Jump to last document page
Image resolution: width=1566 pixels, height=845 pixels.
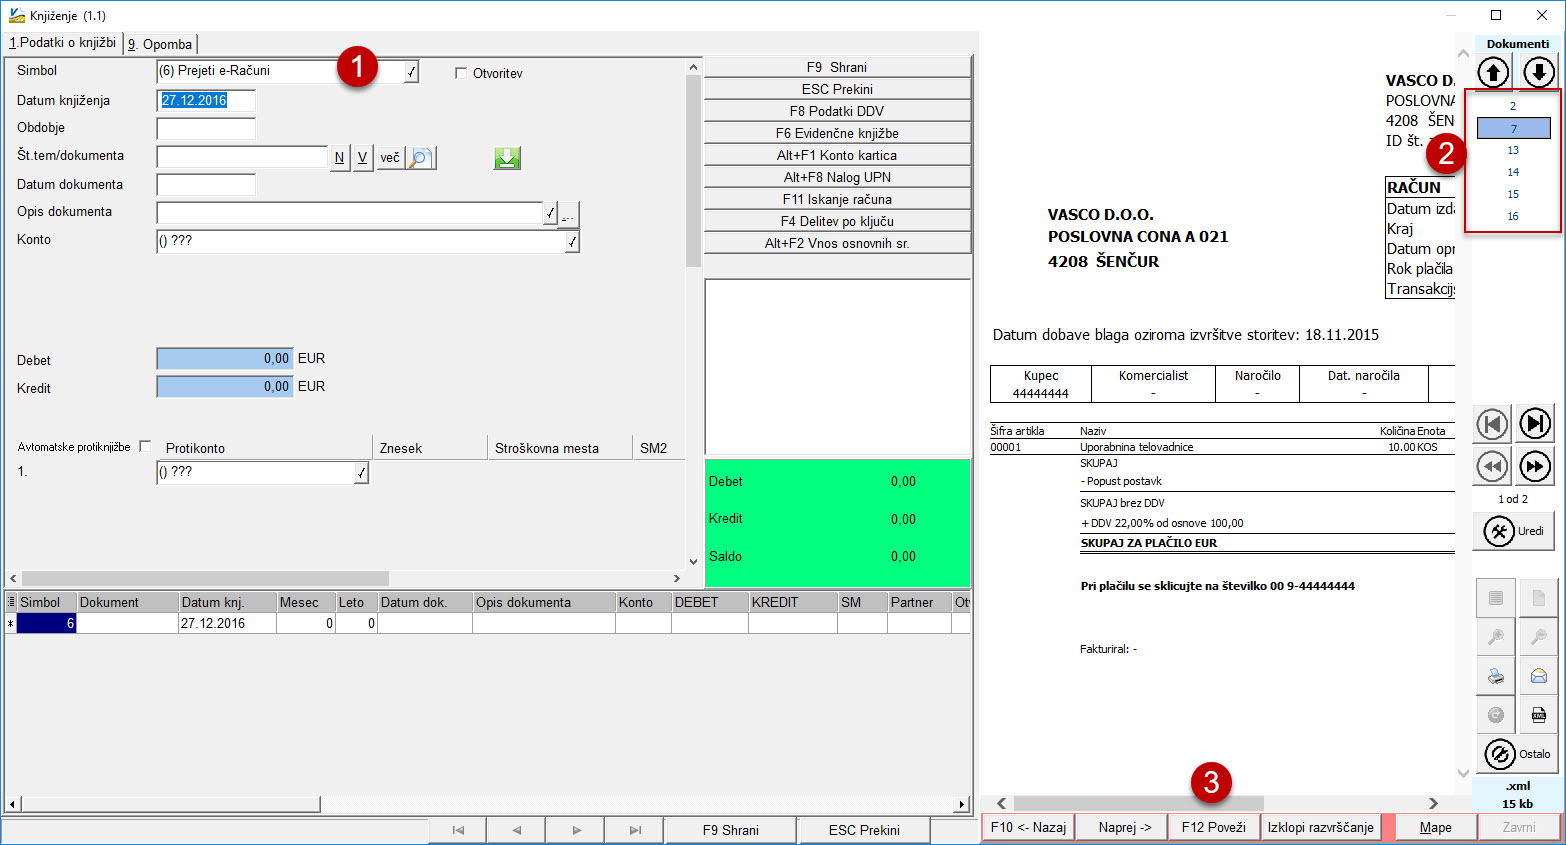point(1535,424)
